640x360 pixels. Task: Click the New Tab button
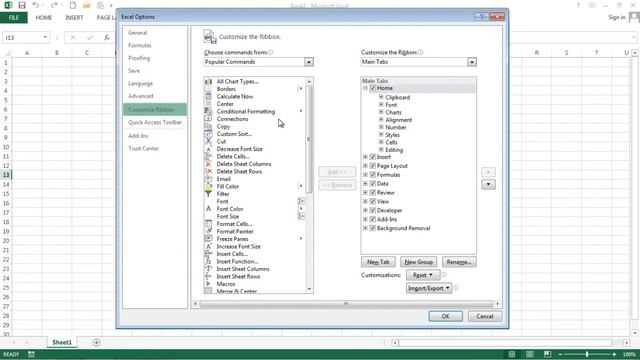coord(378,262)
